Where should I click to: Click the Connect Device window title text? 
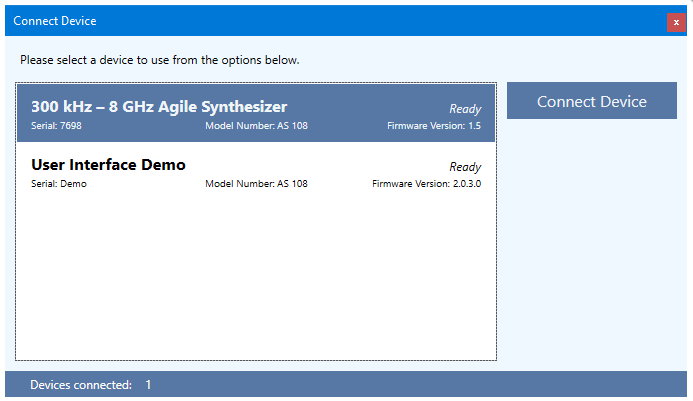point(55,21)
